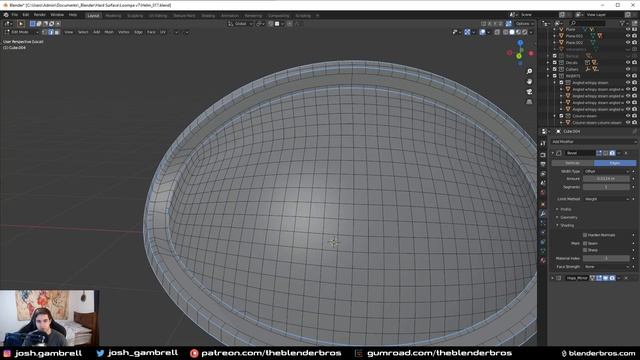Switch to Modeling workspace tab
Viewport: 640px width, 360px height.
point(113,16)
